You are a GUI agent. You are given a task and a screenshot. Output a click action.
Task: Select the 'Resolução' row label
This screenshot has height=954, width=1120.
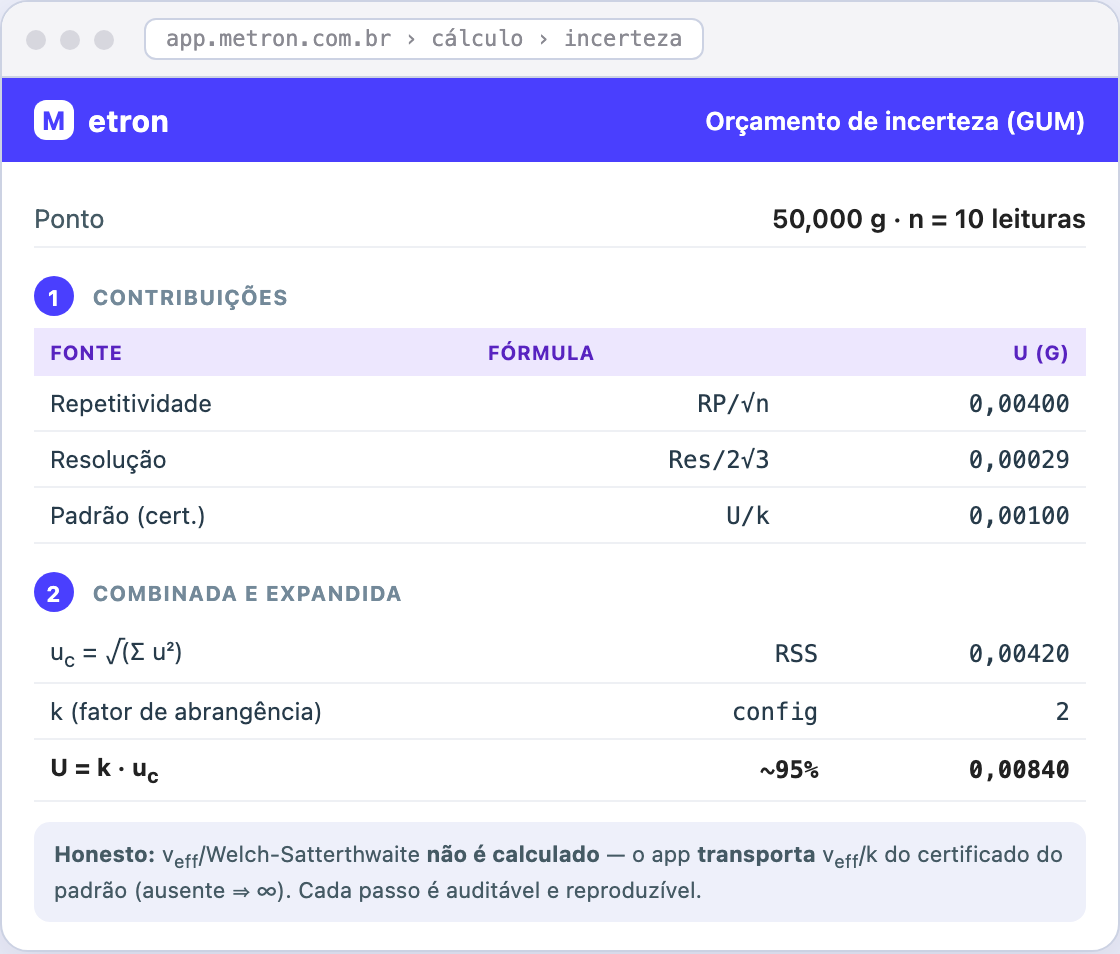(x=108, y=460)
